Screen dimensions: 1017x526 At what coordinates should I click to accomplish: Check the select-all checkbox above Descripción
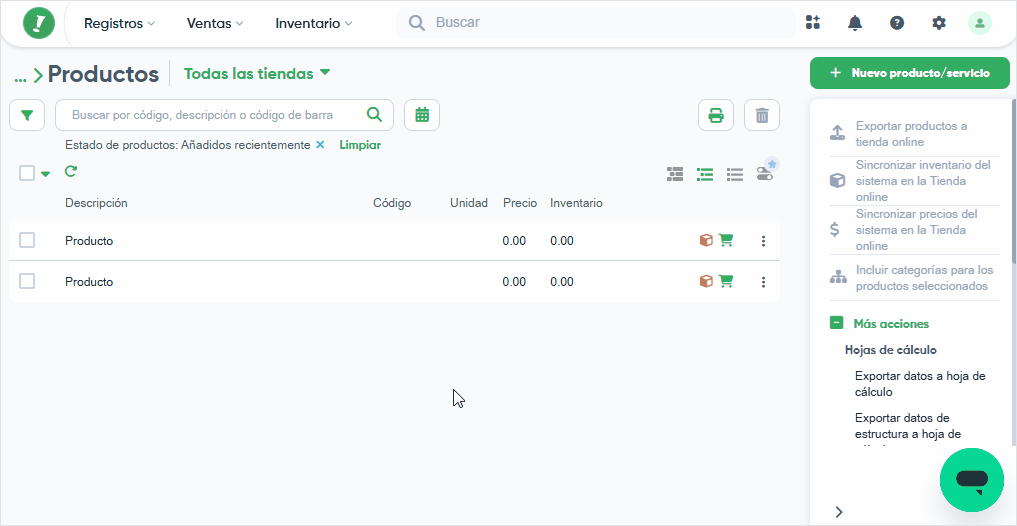click(x=27, y=173)
